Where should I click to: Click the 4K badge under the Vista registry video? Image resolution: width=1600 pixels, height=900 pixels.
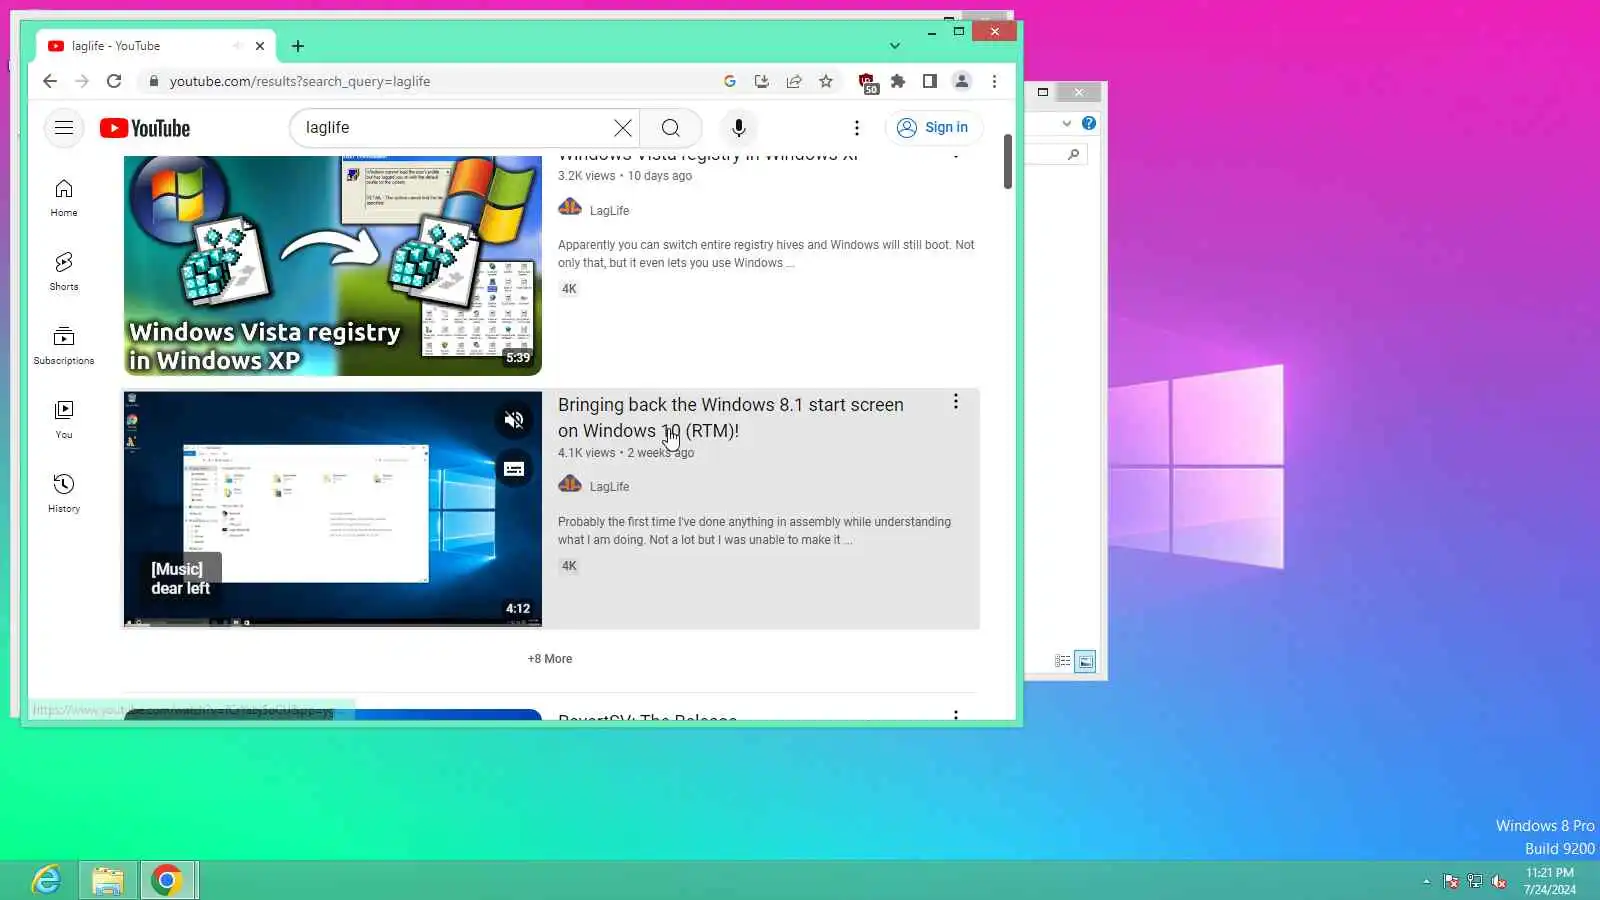(569, 289)
